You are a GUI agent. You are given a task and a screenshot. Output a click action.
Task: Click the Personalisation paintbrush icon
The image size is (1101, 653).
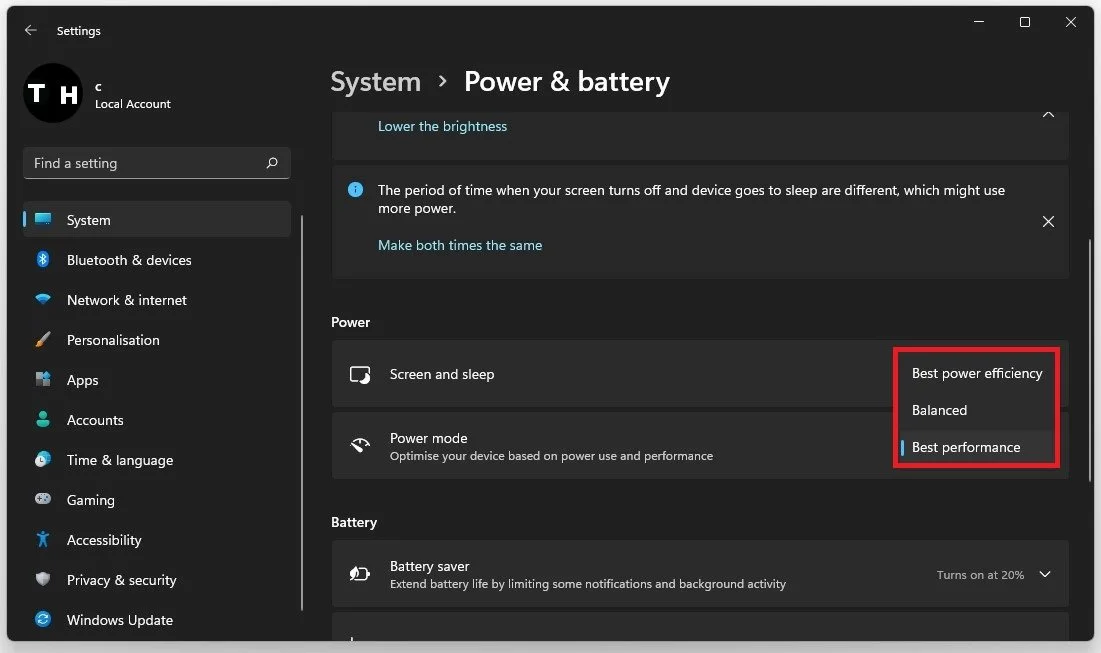pyautogui.click(x=43, y=339)
